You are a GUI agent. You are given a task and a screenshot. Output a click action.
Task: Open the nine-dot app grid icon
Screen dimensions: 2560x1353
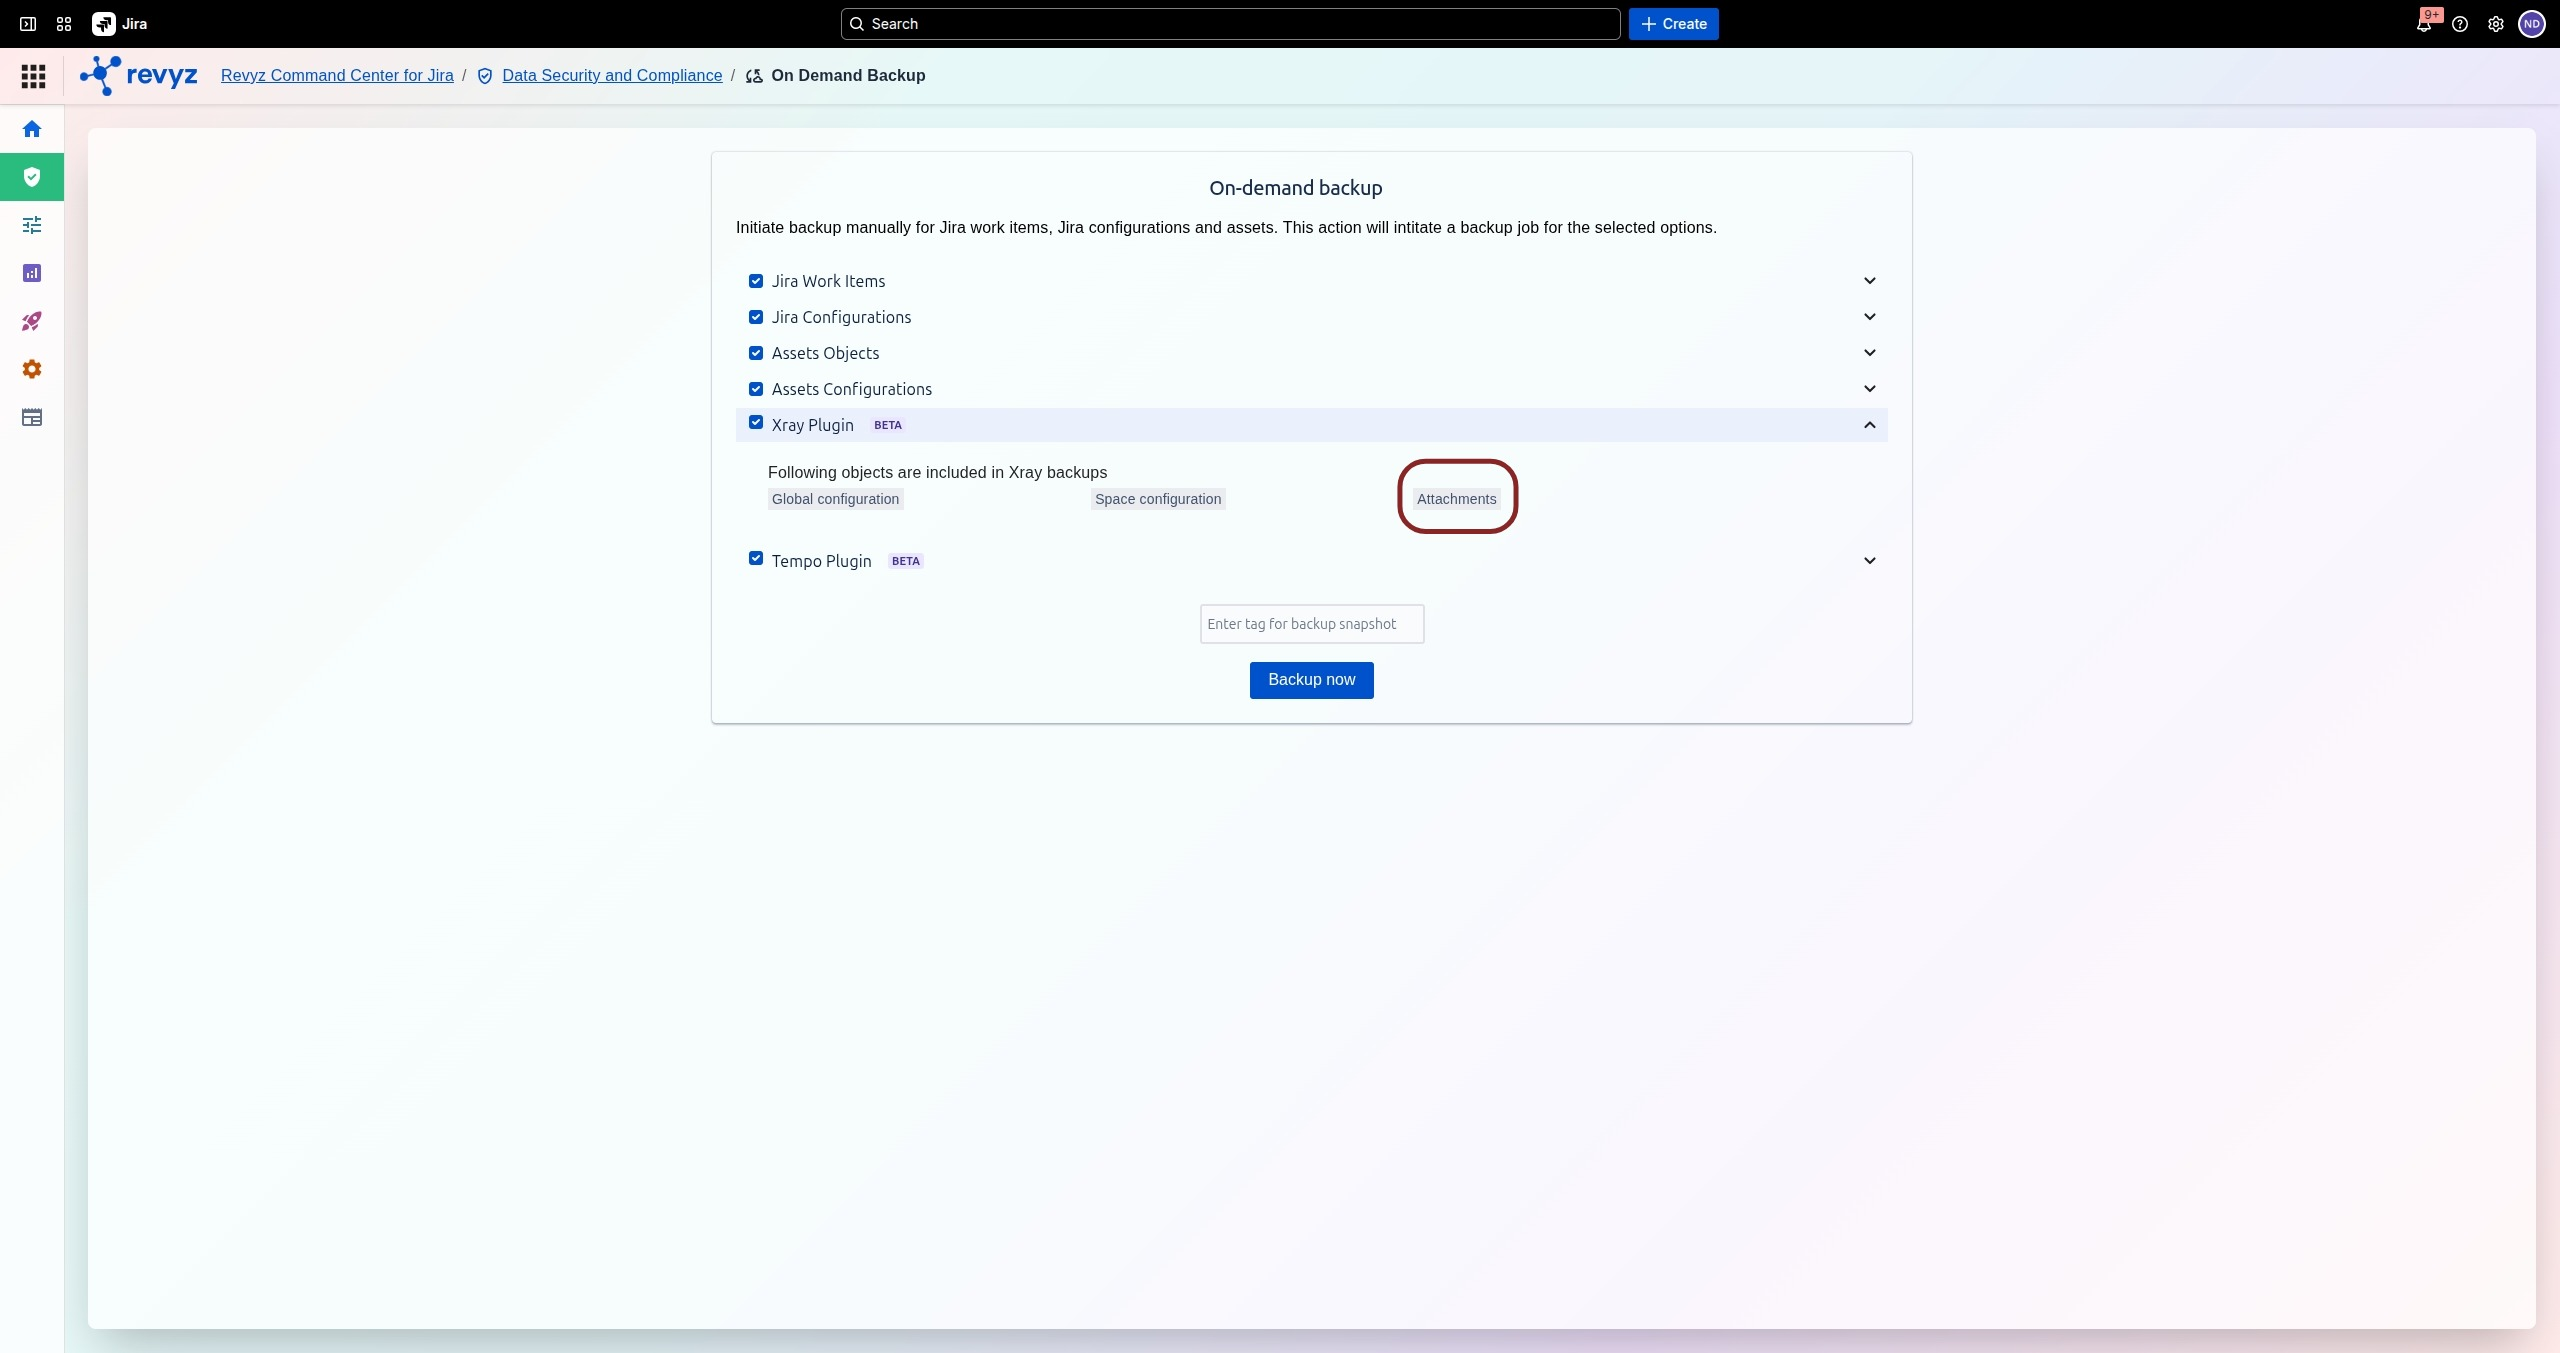pyautogui.click(x=33, y=76)
